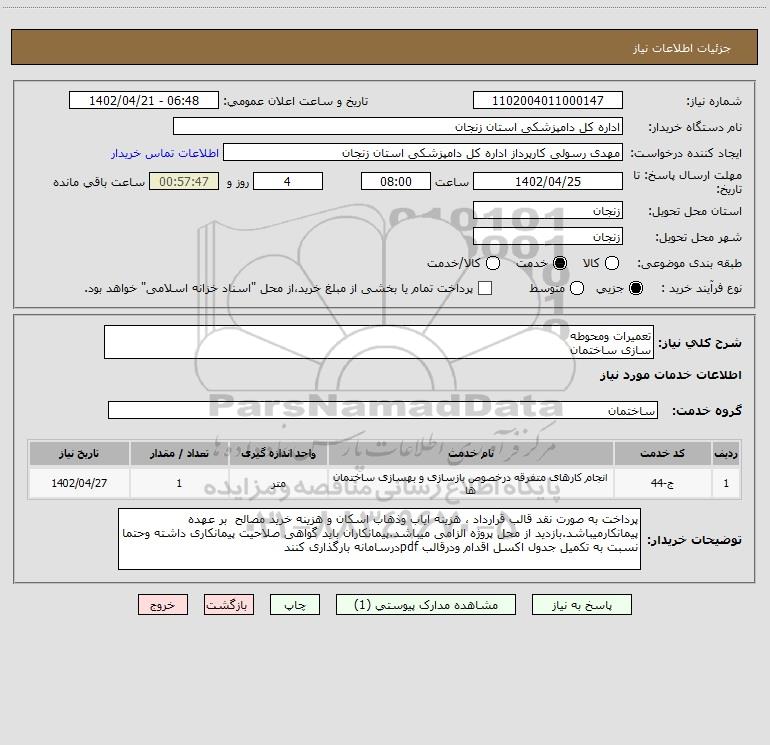Click the remaining time countdown 00:57:47

184,181
